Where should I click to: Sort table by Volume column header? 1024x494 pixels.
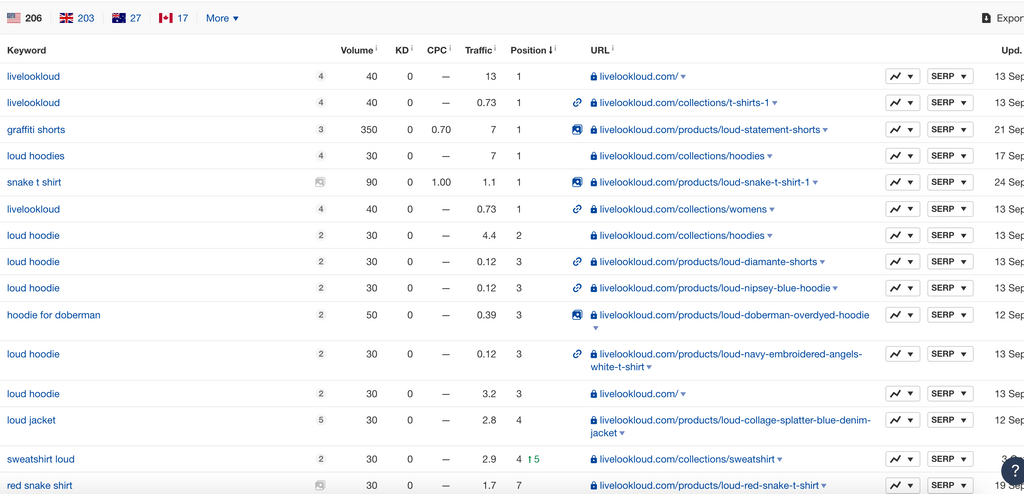(x=357, y=50)
